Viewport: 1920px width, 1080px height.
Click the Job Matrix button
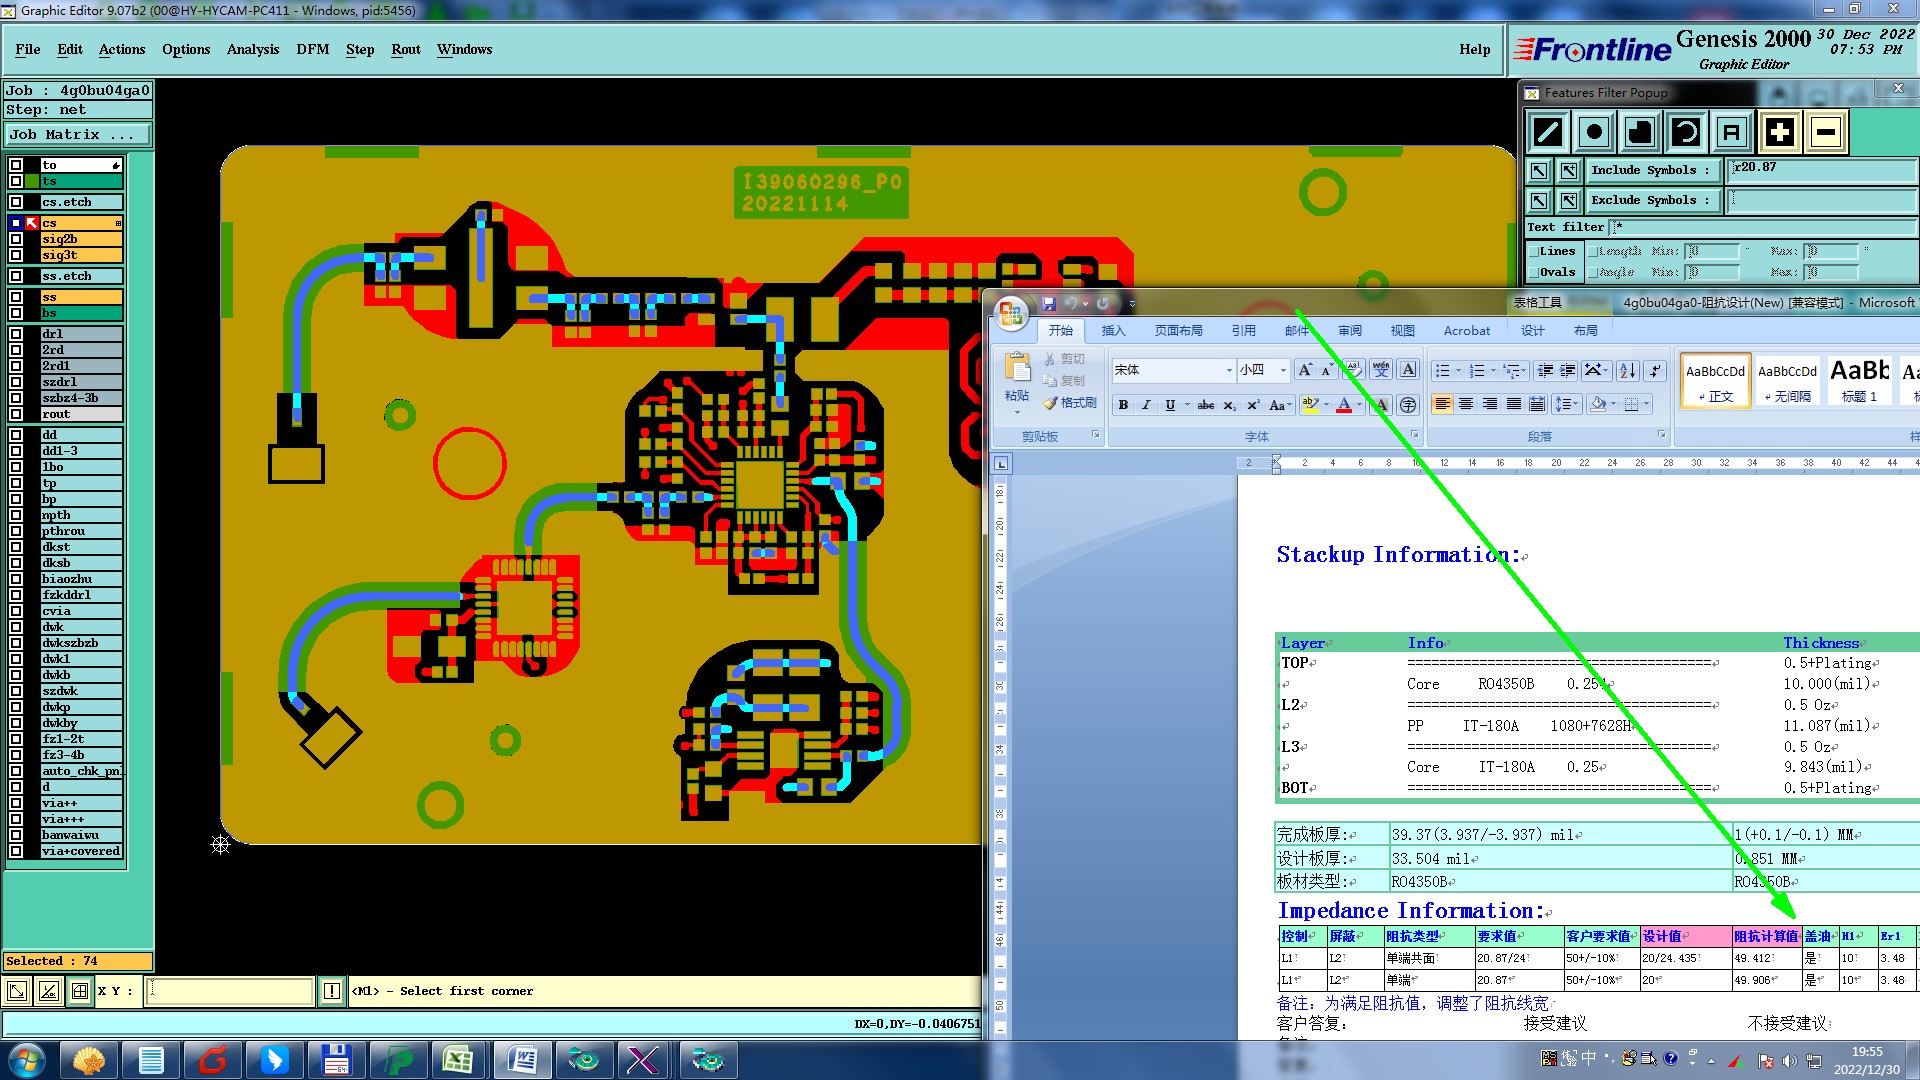(78, 135)
